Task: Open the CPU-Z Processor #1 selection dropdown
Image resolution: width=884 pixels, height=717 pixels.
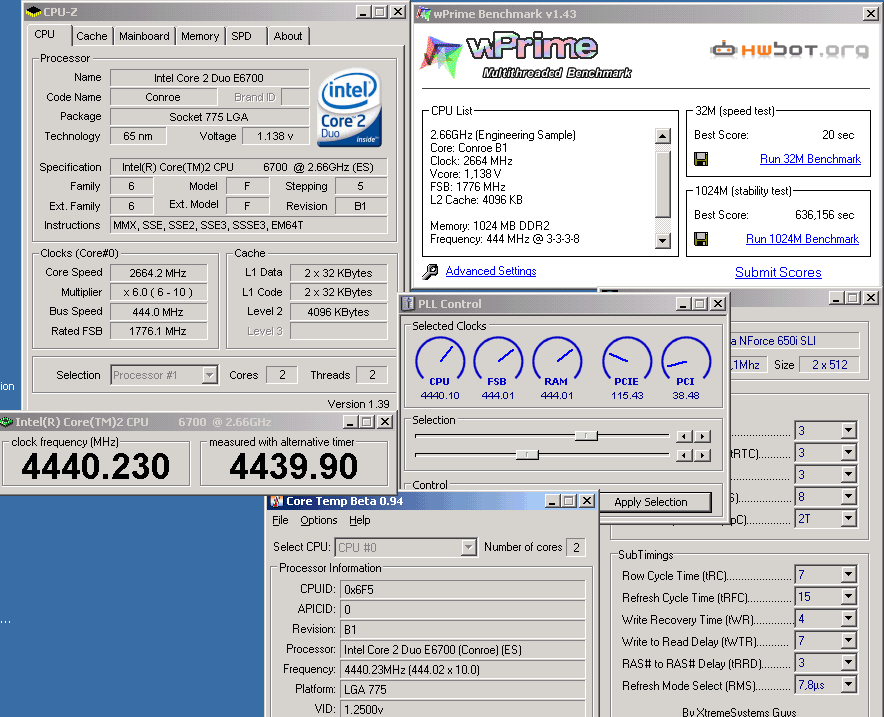Action: (x=209, y=375)
